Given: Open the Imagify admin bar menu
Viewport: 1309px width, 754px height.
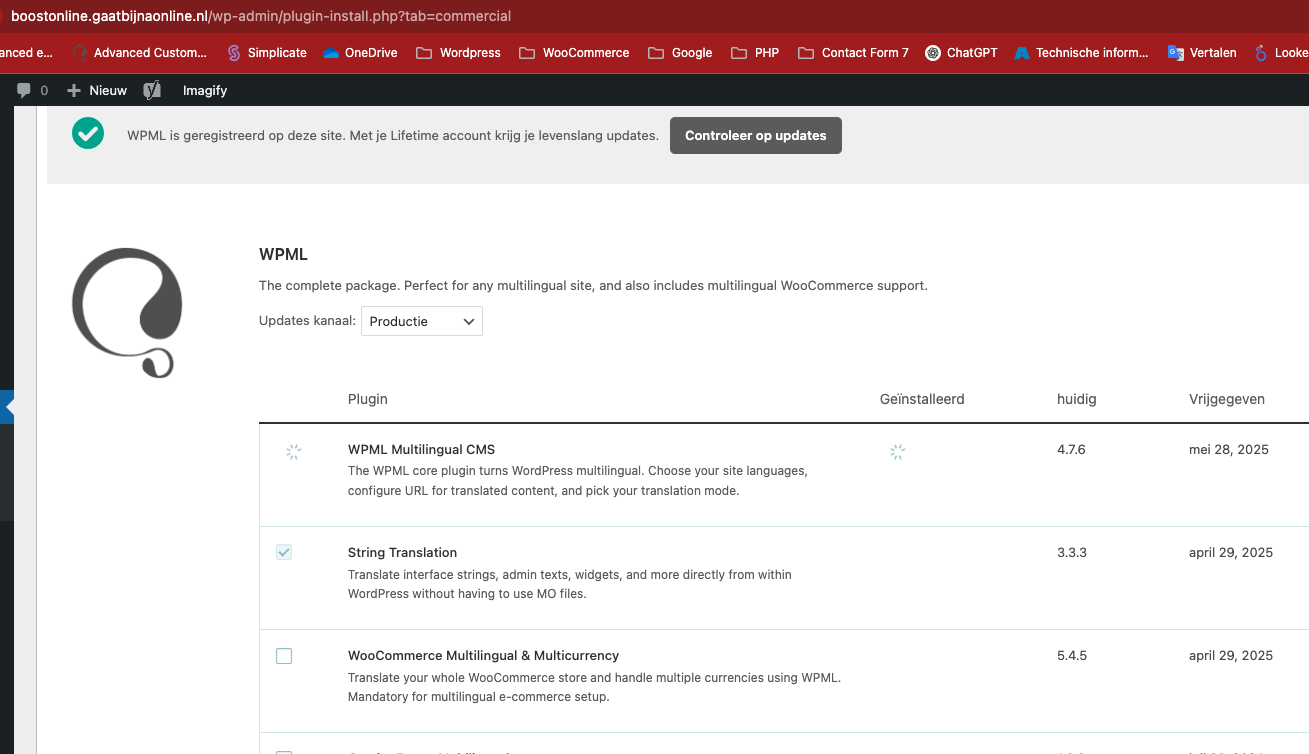Looking at the screenshot, I should [205, 90].
